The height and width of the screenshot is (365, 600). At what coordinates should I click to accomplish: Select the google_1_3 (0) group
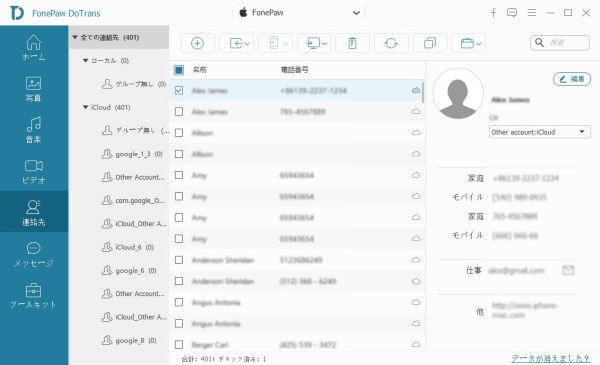tap(132, 154)
